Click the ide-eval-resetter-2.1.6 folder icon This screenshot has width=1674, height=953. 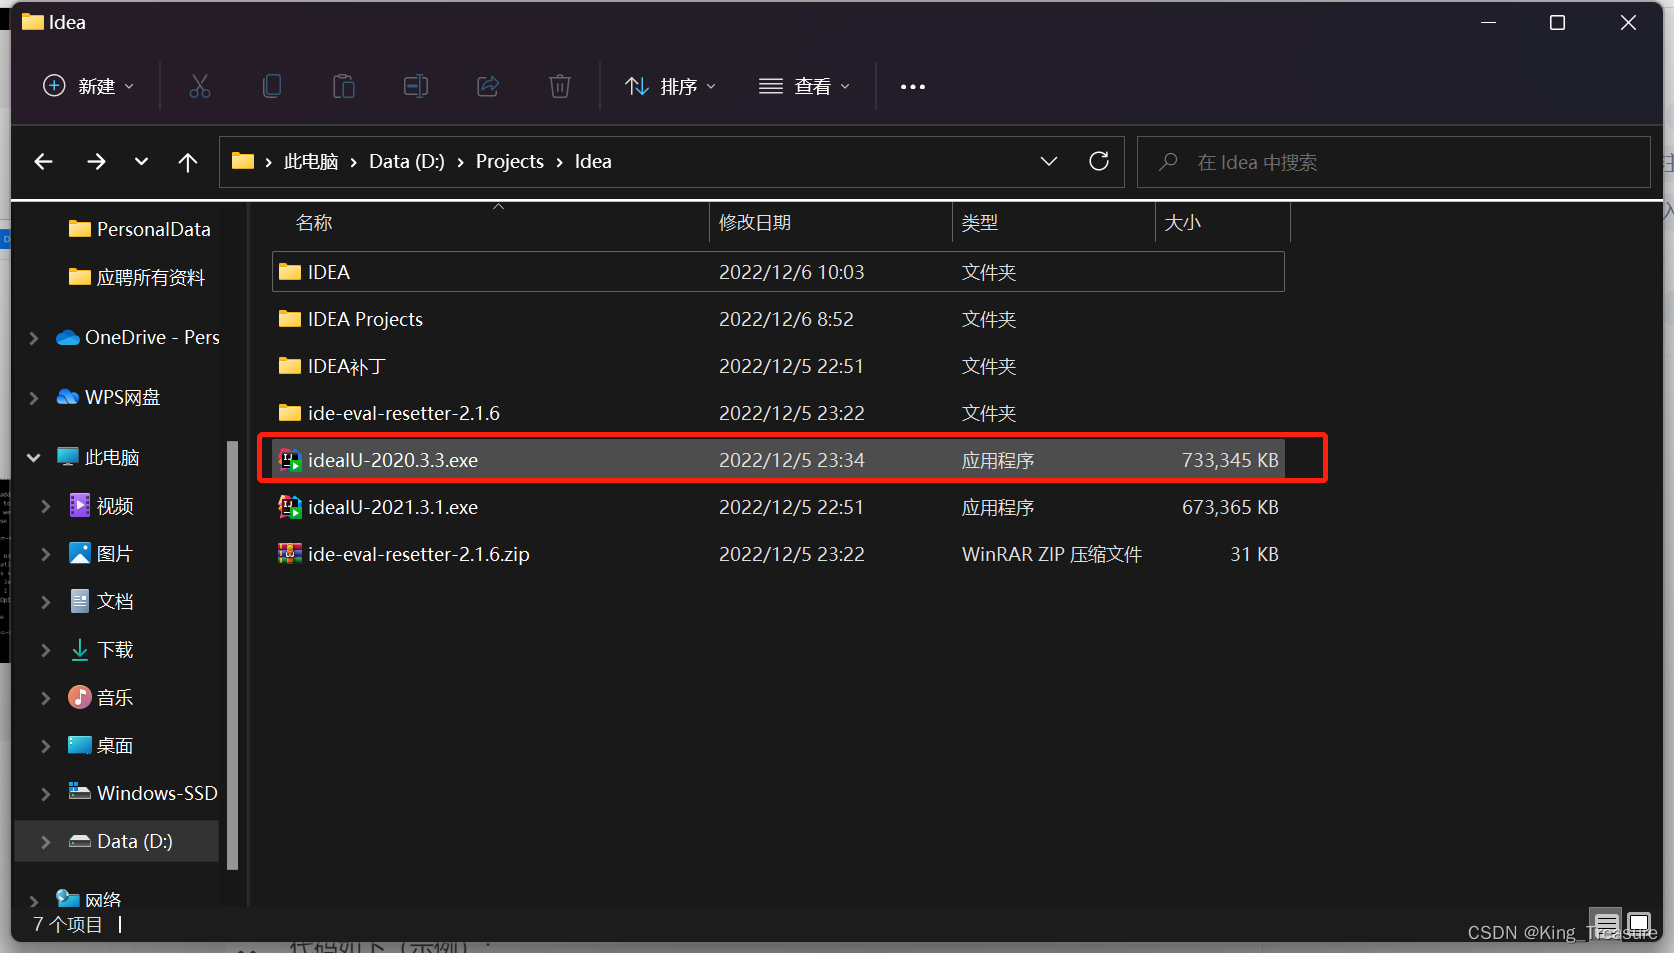290,413
